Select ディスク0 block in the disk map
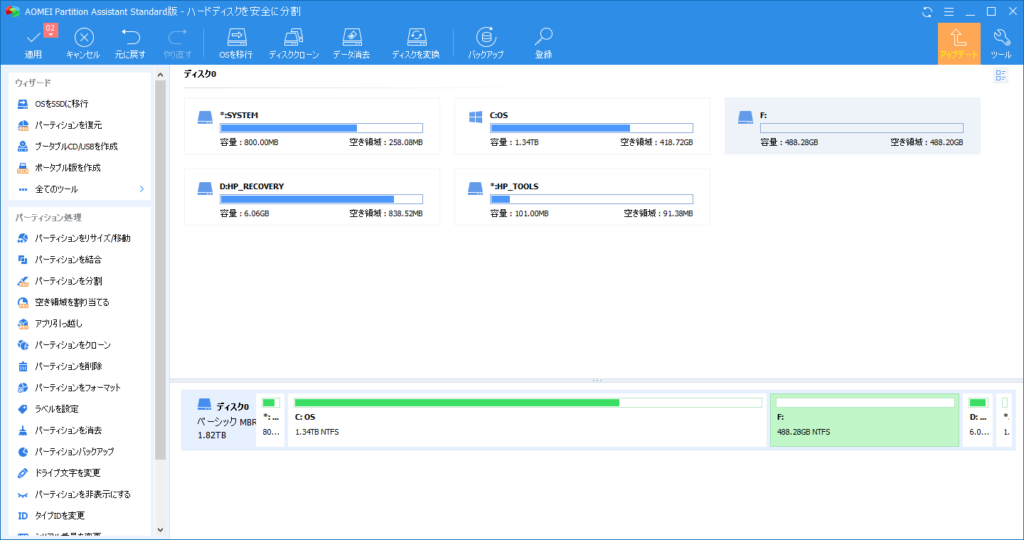 (219, 420)
